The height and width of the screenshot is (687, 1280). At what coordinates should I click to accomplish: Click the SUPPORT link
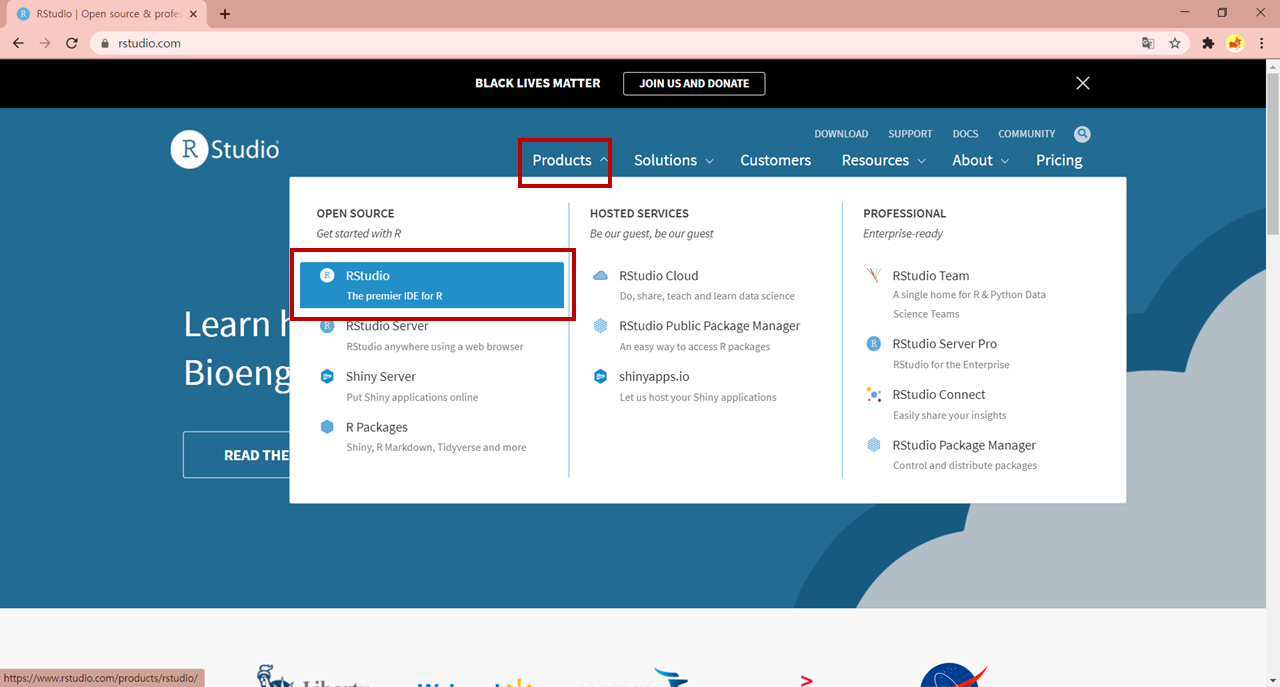click(910, 134)
